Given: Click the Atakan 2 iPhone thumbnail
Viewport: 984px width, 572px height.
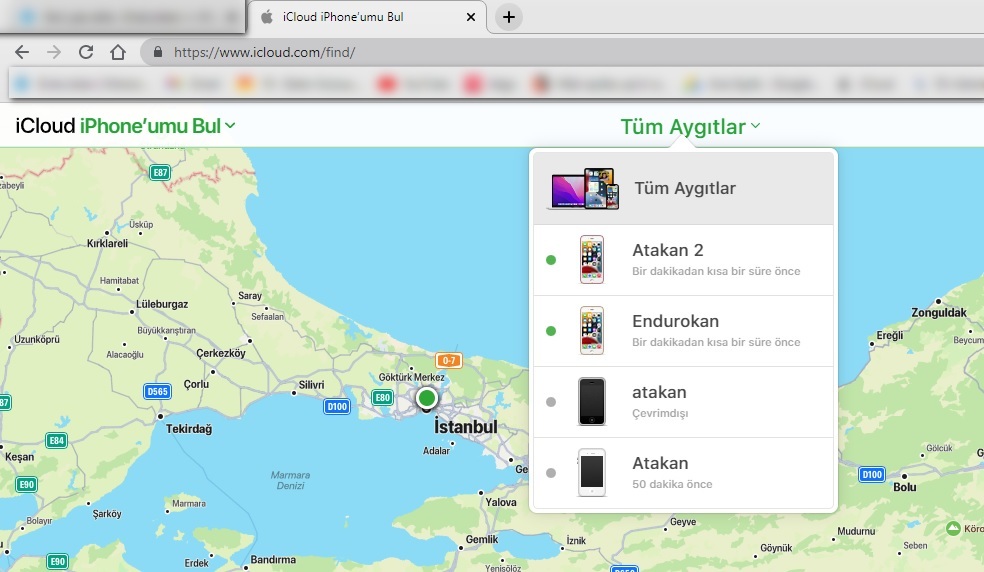Looking at the screenshot, I should pos(592,259).
